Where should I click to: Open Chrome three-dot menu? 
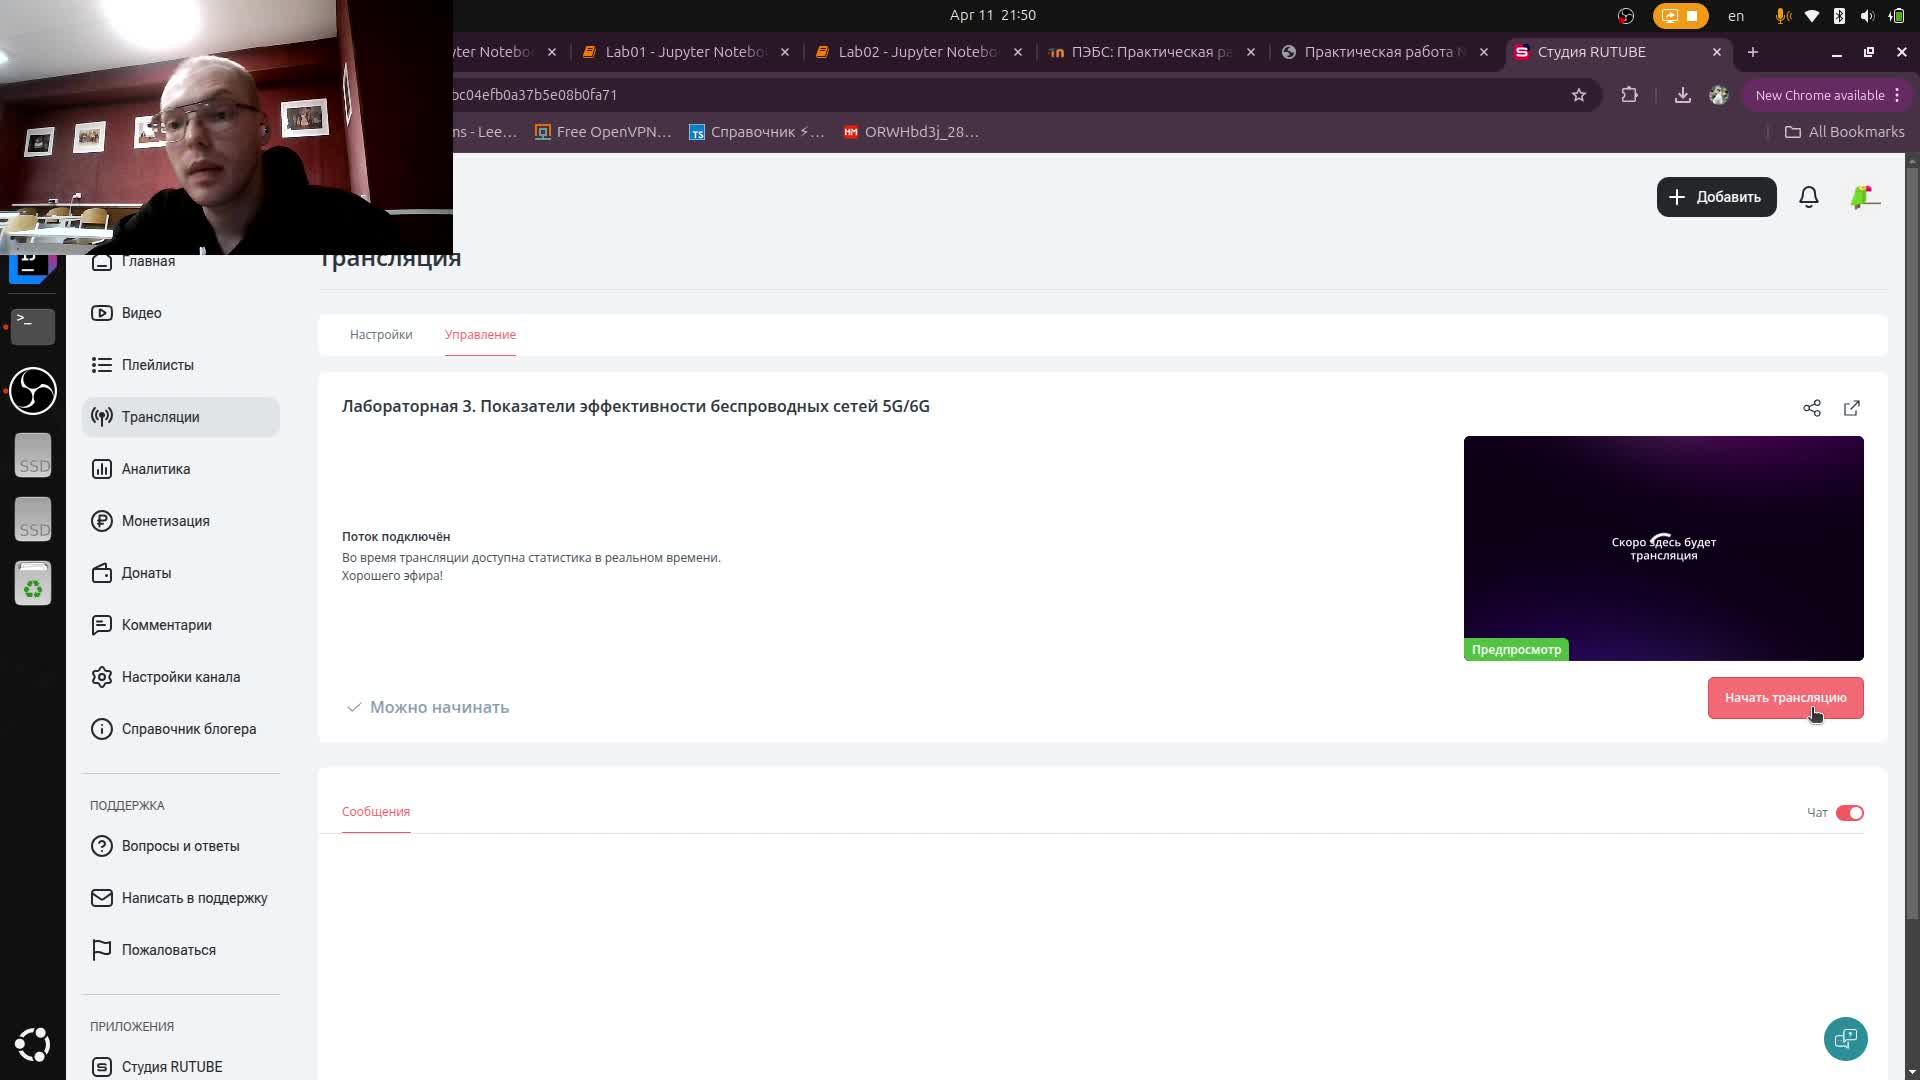[1897, 95]
